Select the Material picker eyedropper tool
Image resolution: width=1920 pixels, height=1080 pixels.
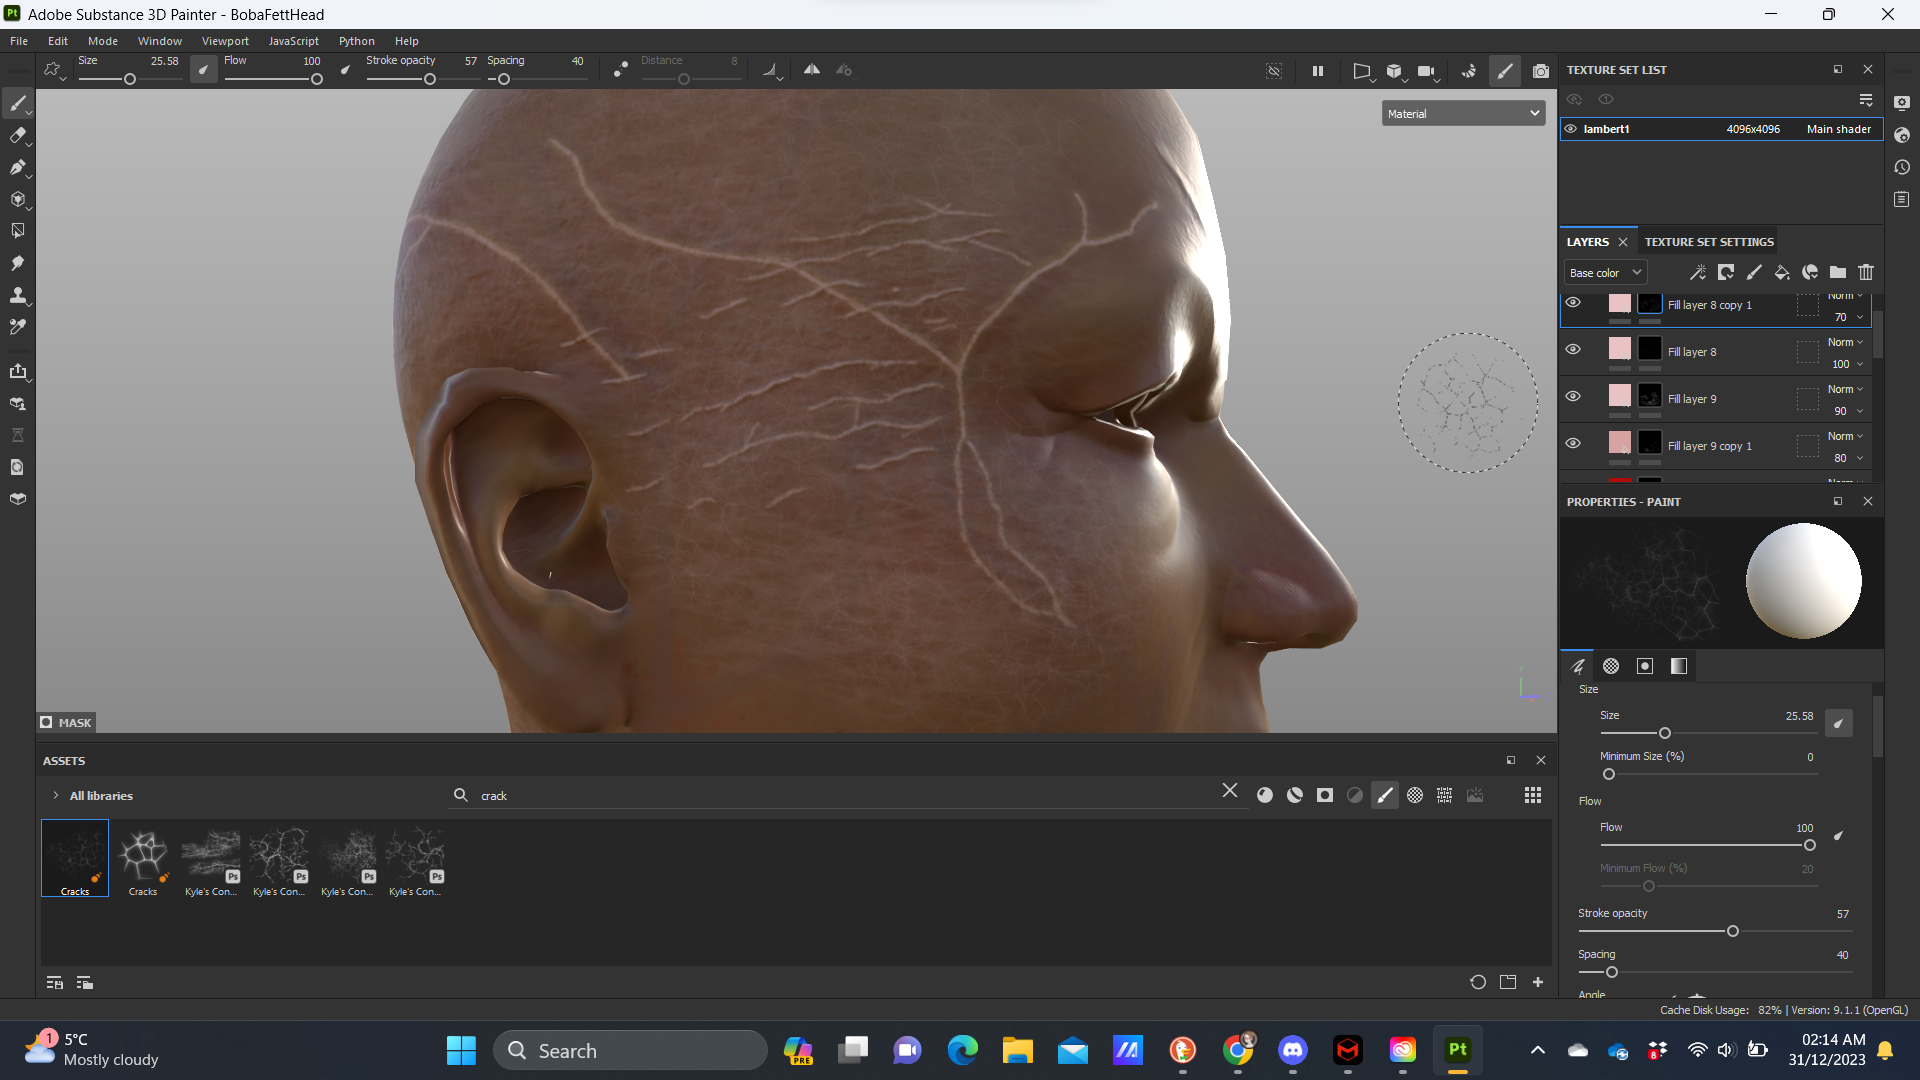(18, 327)
